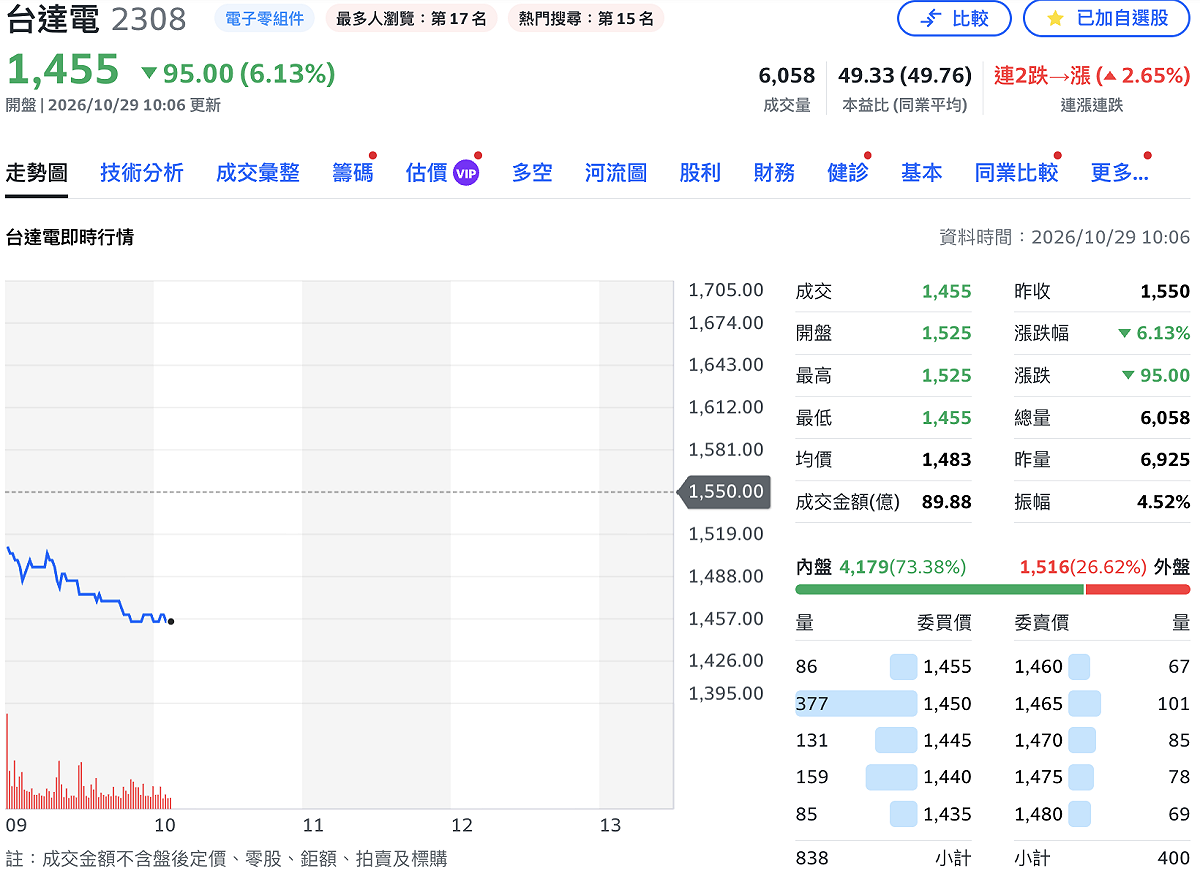Click the ask price 1,460
This screenshot has height=879, width=1200.
(1039, 666)
